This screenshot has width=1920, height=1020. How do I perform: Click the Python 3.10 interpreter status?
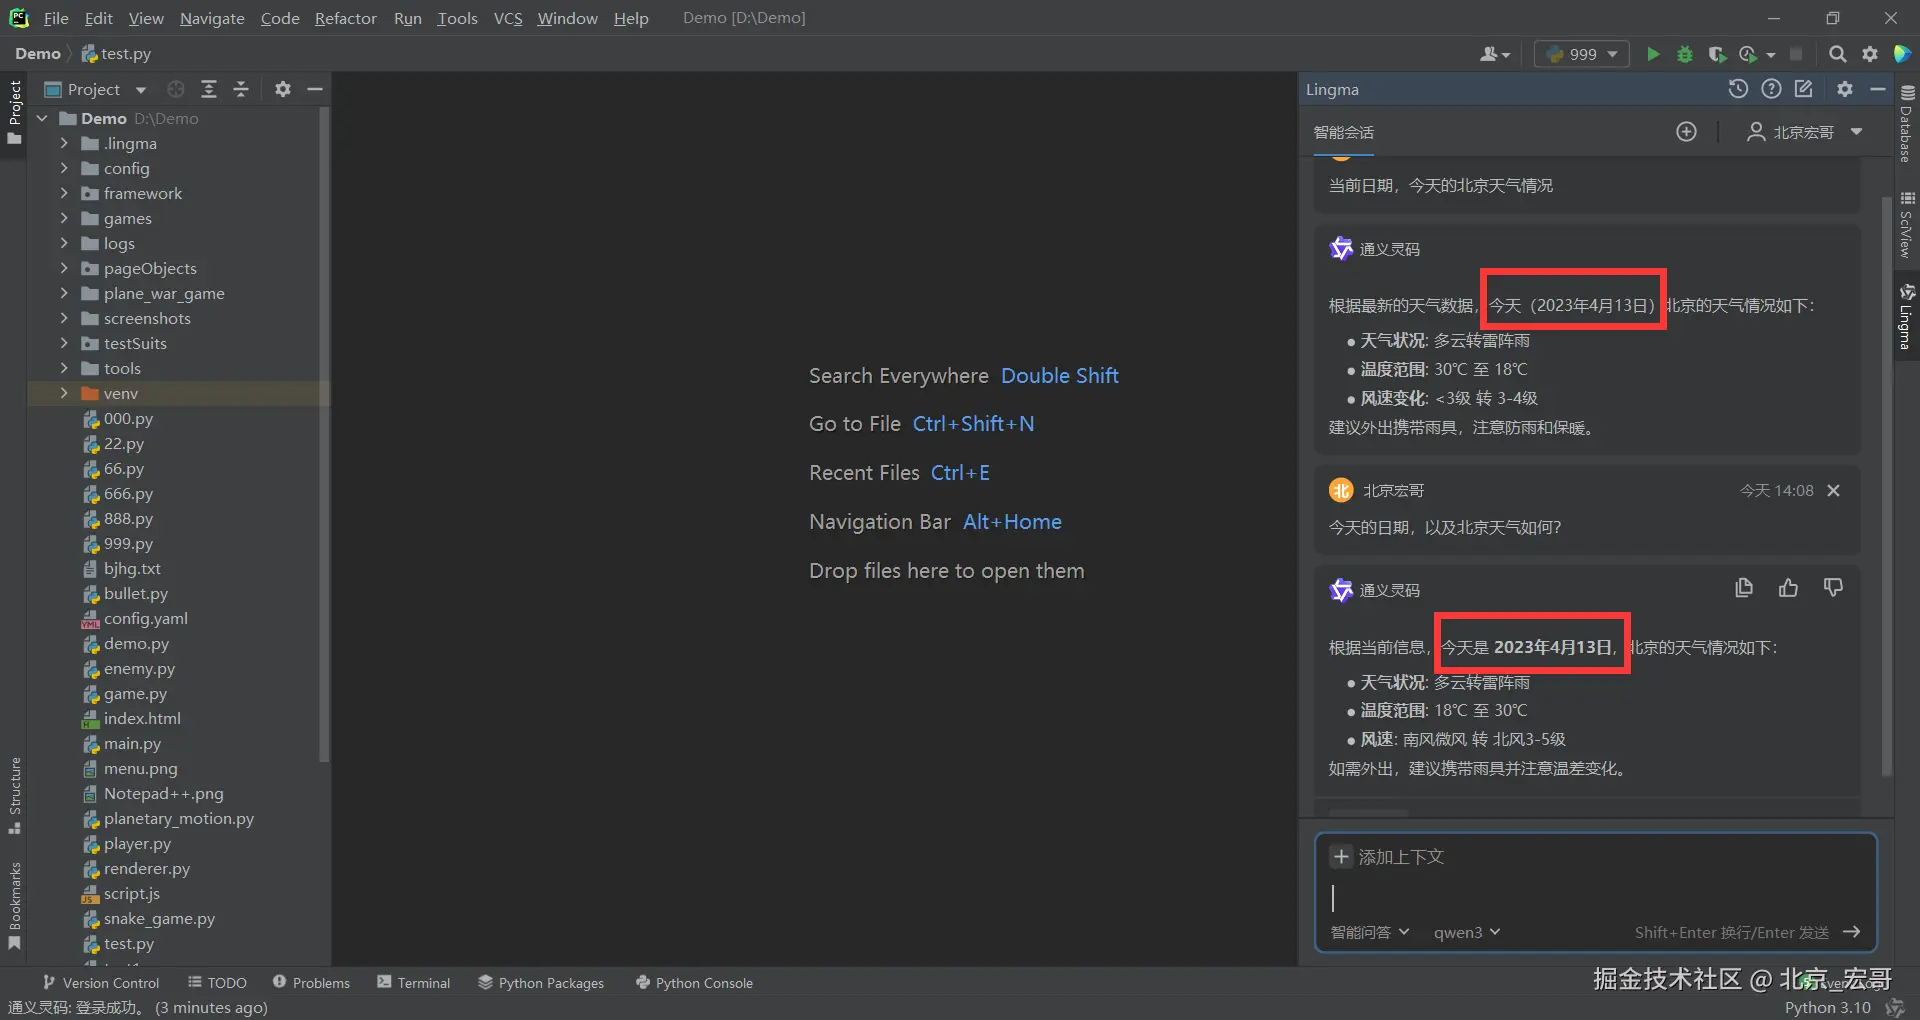pos(1827,1007)
